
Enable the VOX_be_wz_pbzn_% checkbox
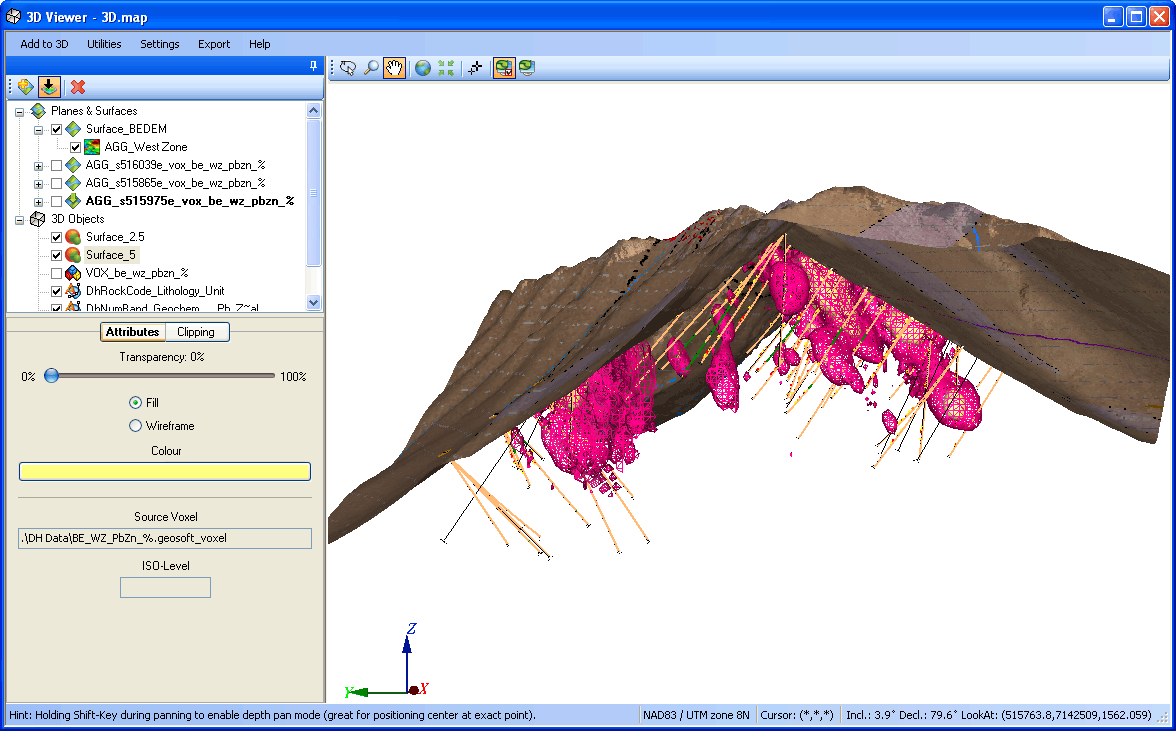click(57, 273)
